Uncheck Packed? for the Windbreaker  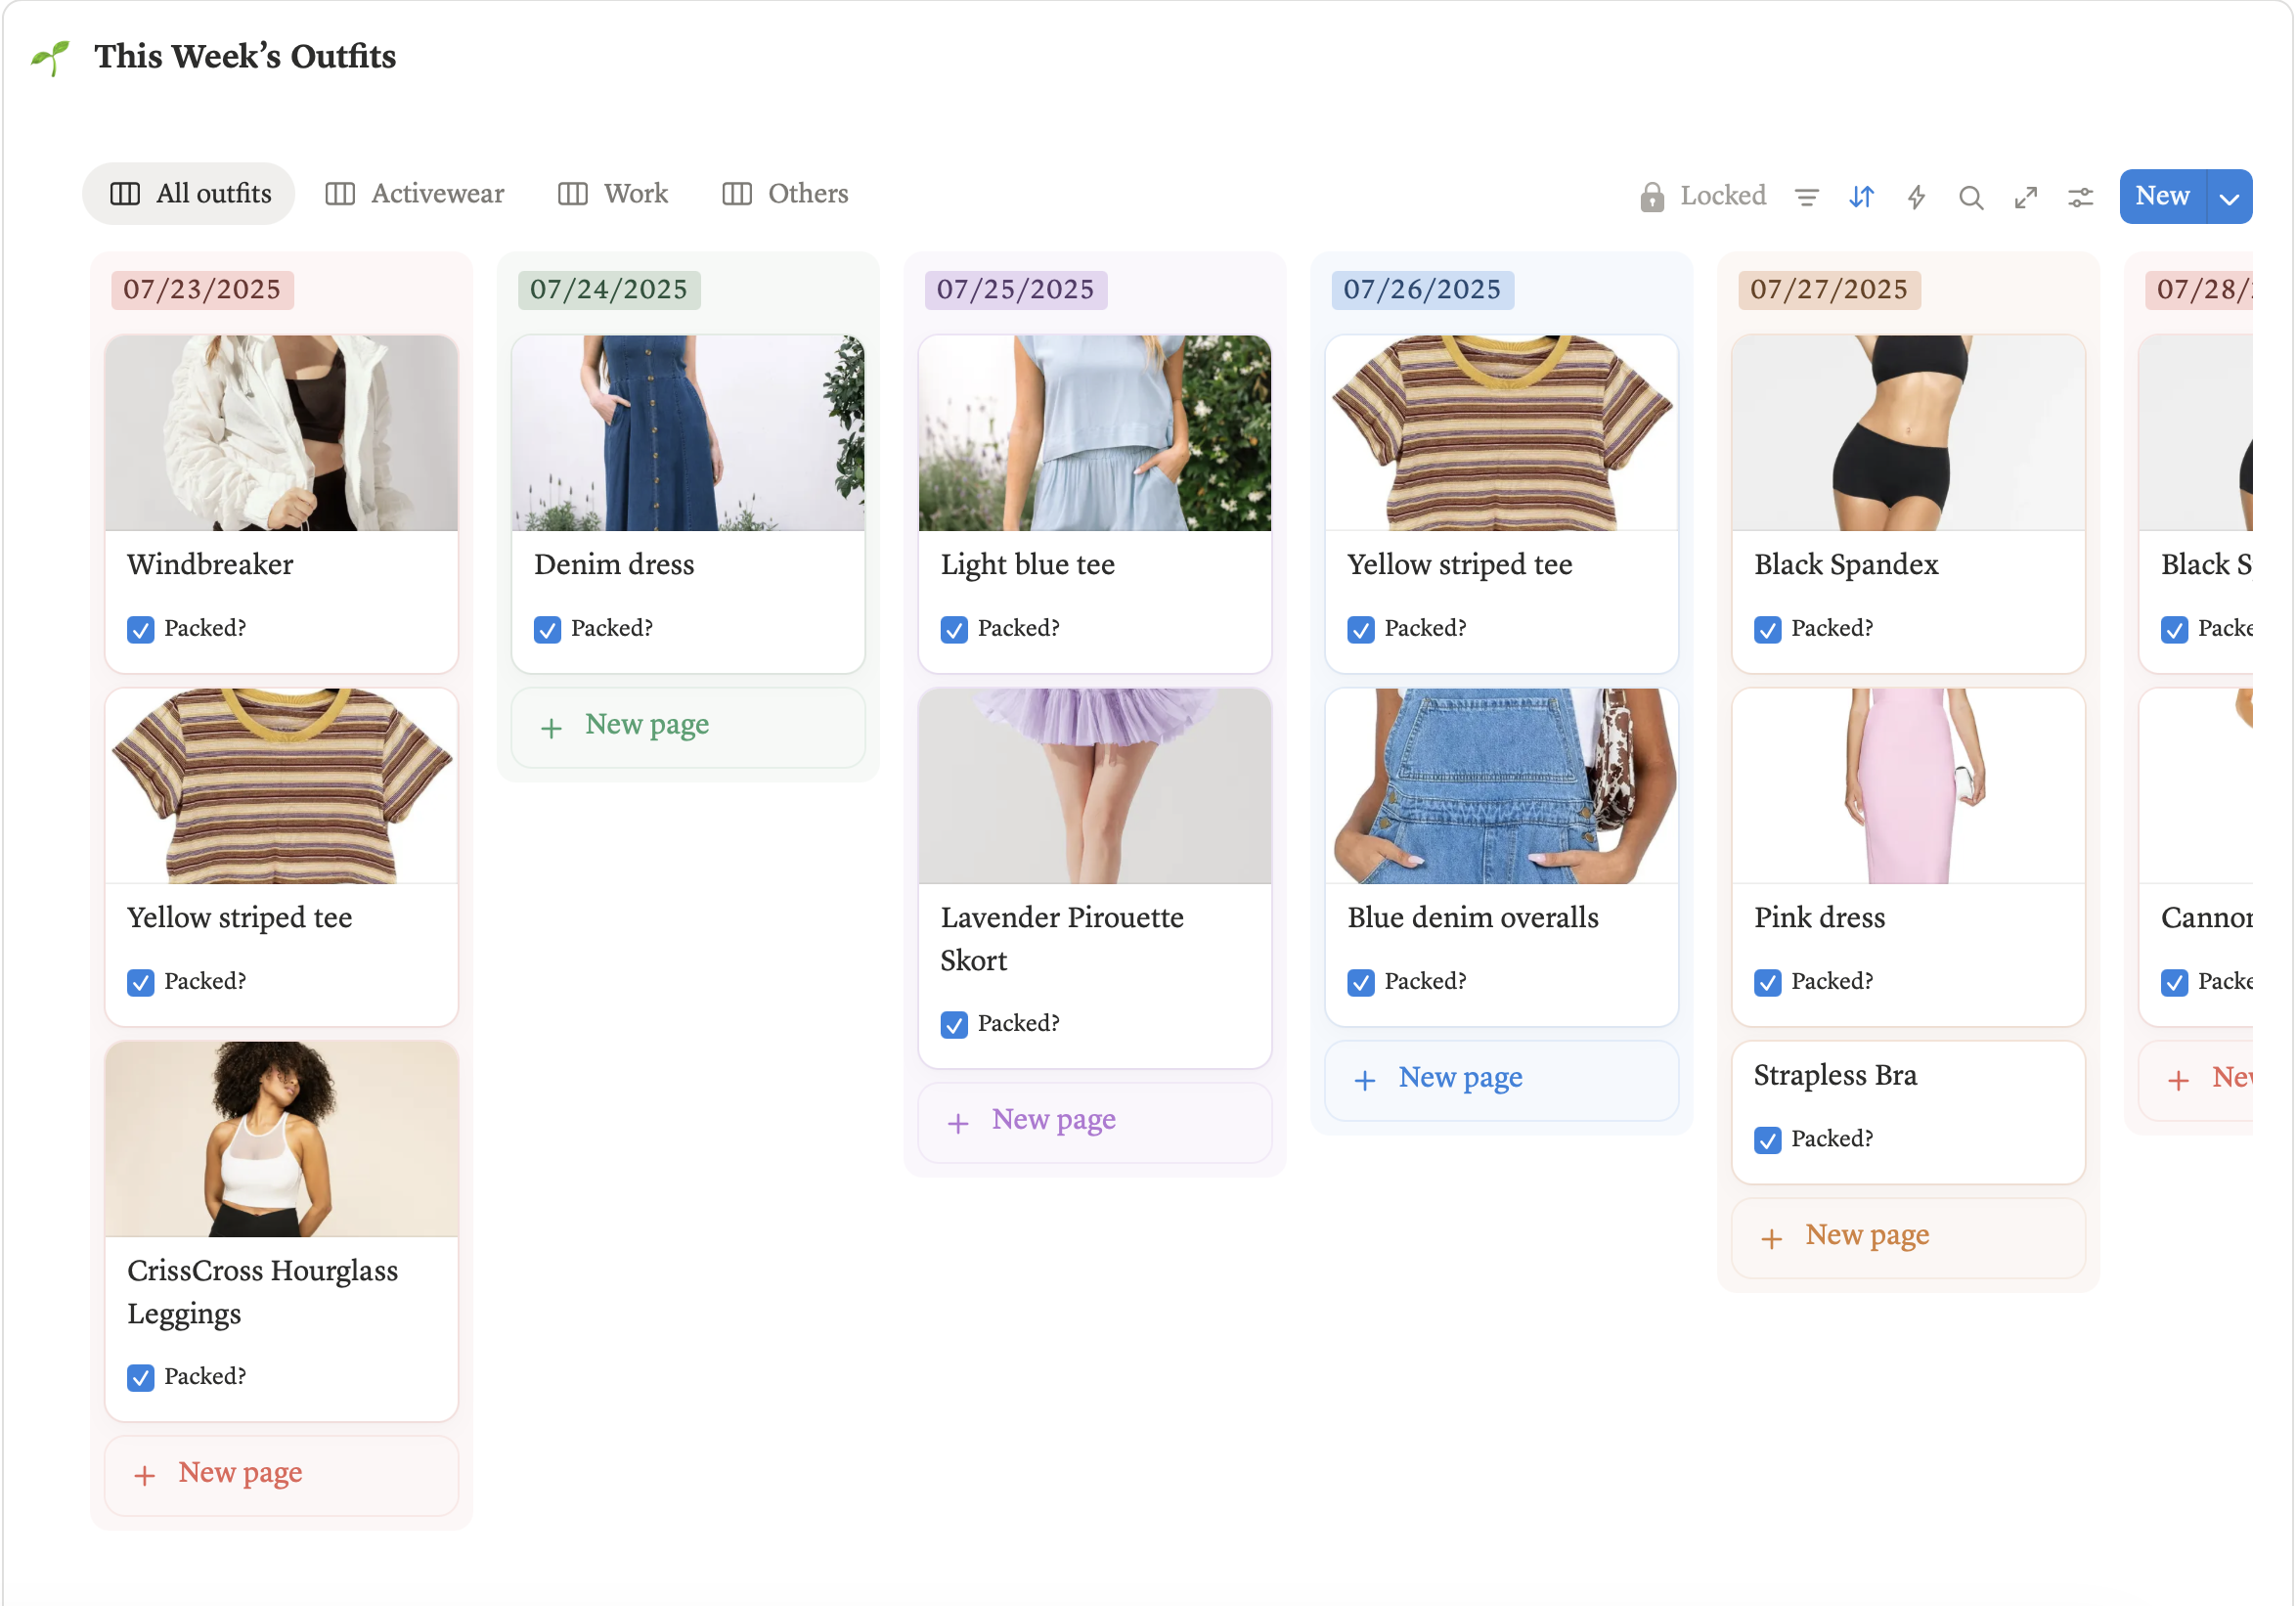pyautogui.click(x=141, y=629)
